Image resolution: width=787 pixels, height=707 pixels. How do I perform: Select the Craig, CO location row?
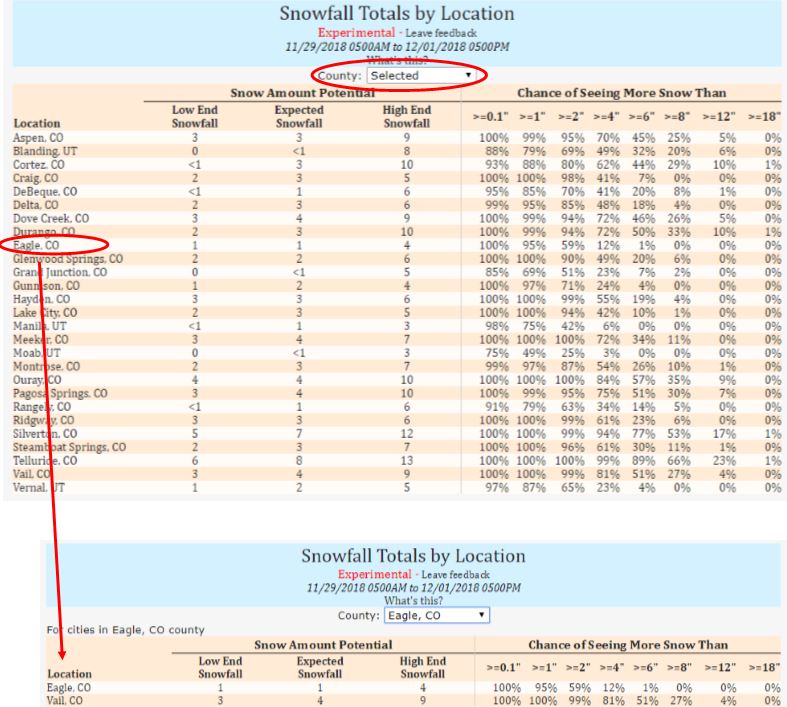point(397,178)
